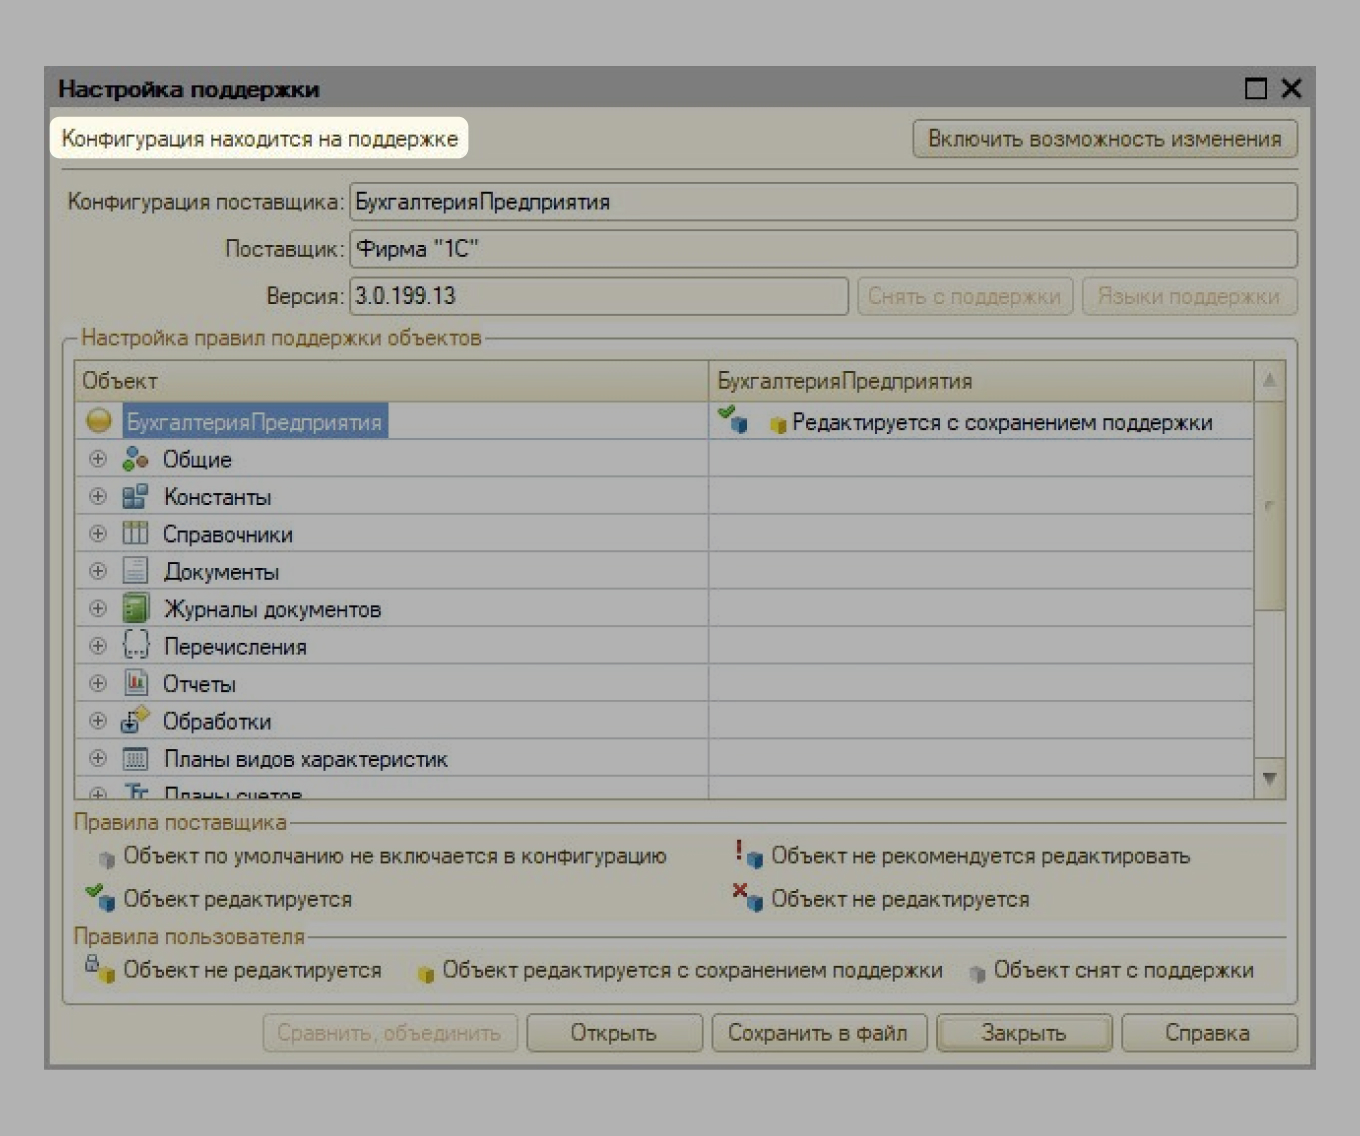1360x1136 pixels.
Task: Click the Обработки icon
Action: pos(135,720)
